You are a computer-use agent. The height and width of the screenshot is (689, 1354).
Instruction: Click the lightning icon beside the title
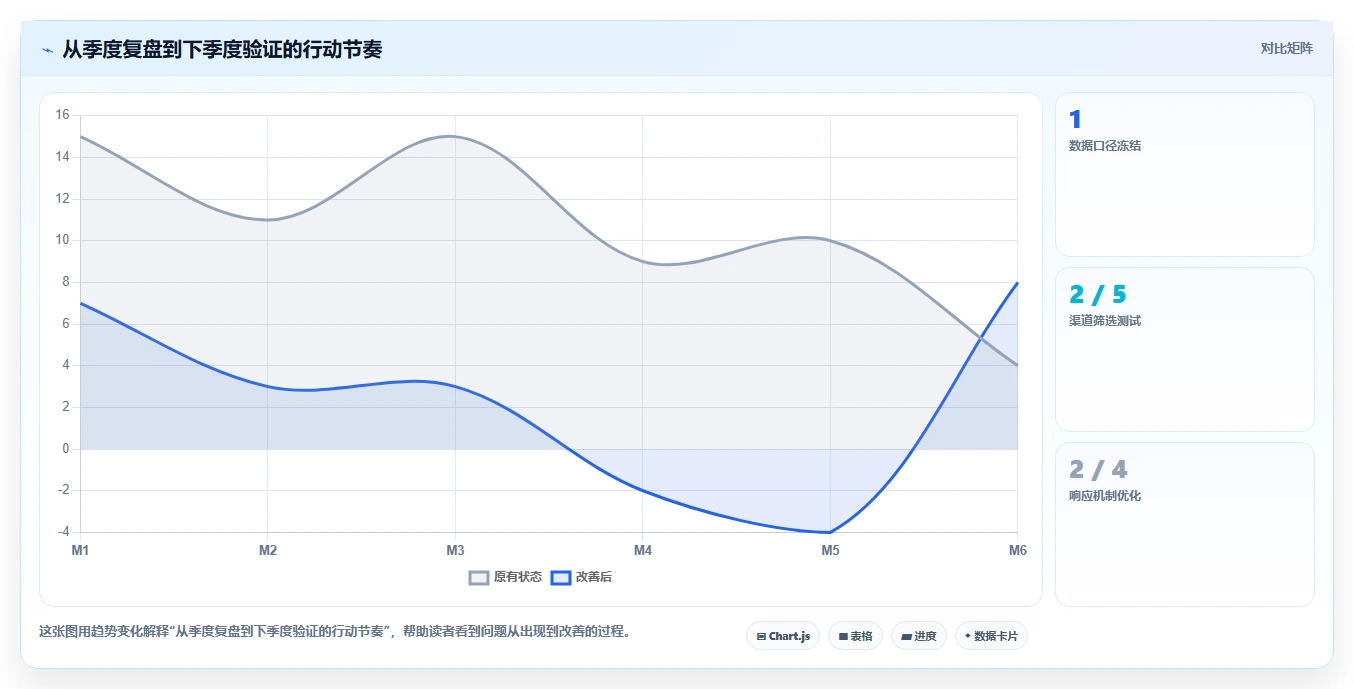pyautogui.click(x=47, y=50)
